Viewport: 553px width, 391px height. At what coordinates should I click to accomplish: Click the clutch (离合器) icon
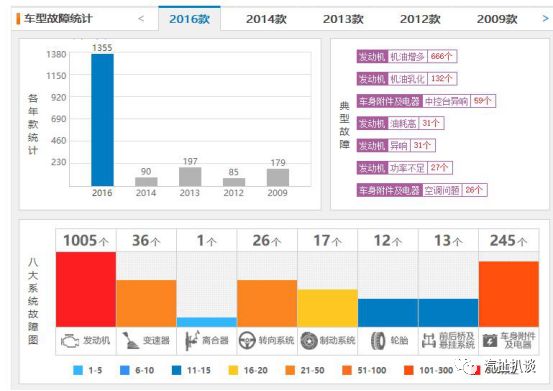coord(192,341)
